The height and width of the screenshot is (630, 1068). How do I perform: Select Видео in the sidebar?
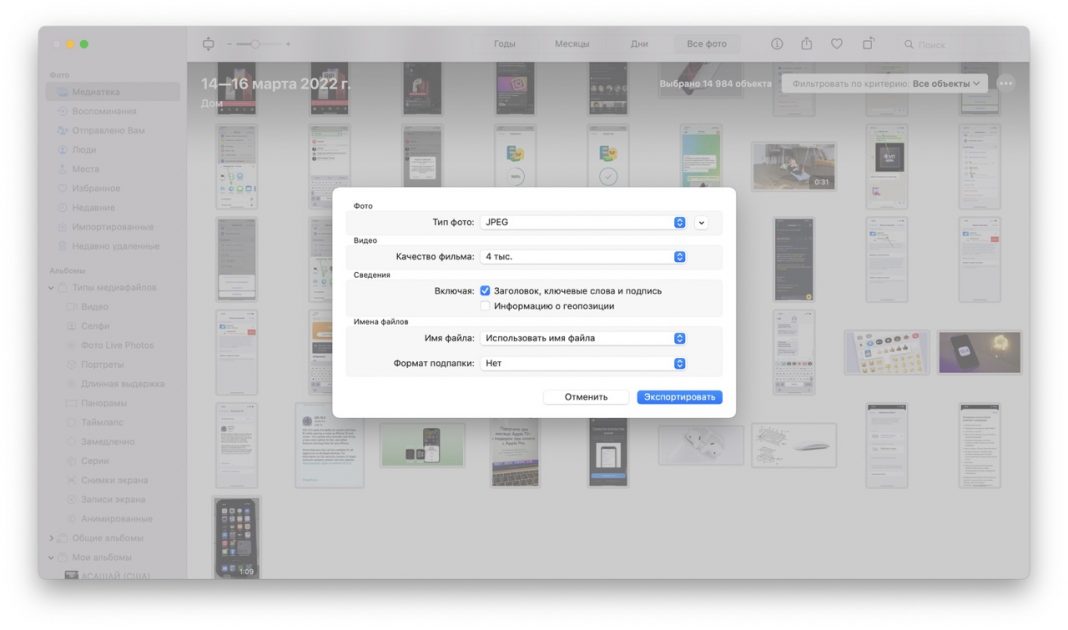click(112, 307)
